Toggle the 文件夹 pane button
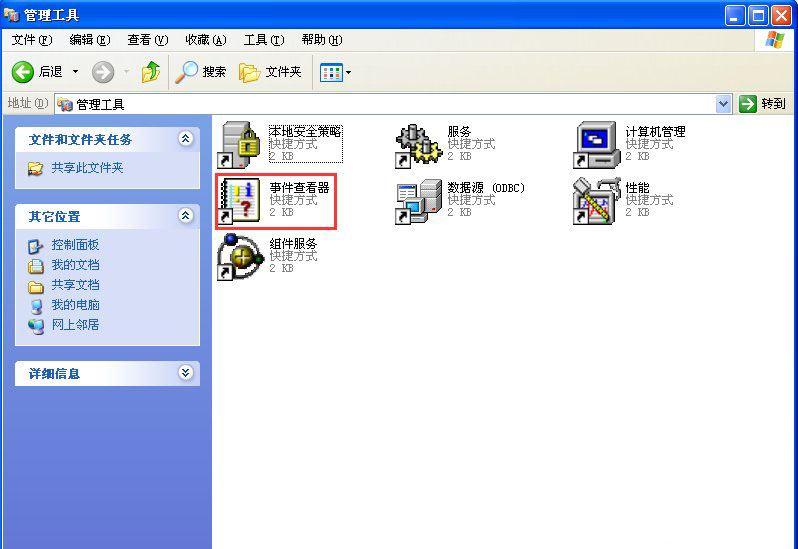798x549 pixels. pos(270,72)
